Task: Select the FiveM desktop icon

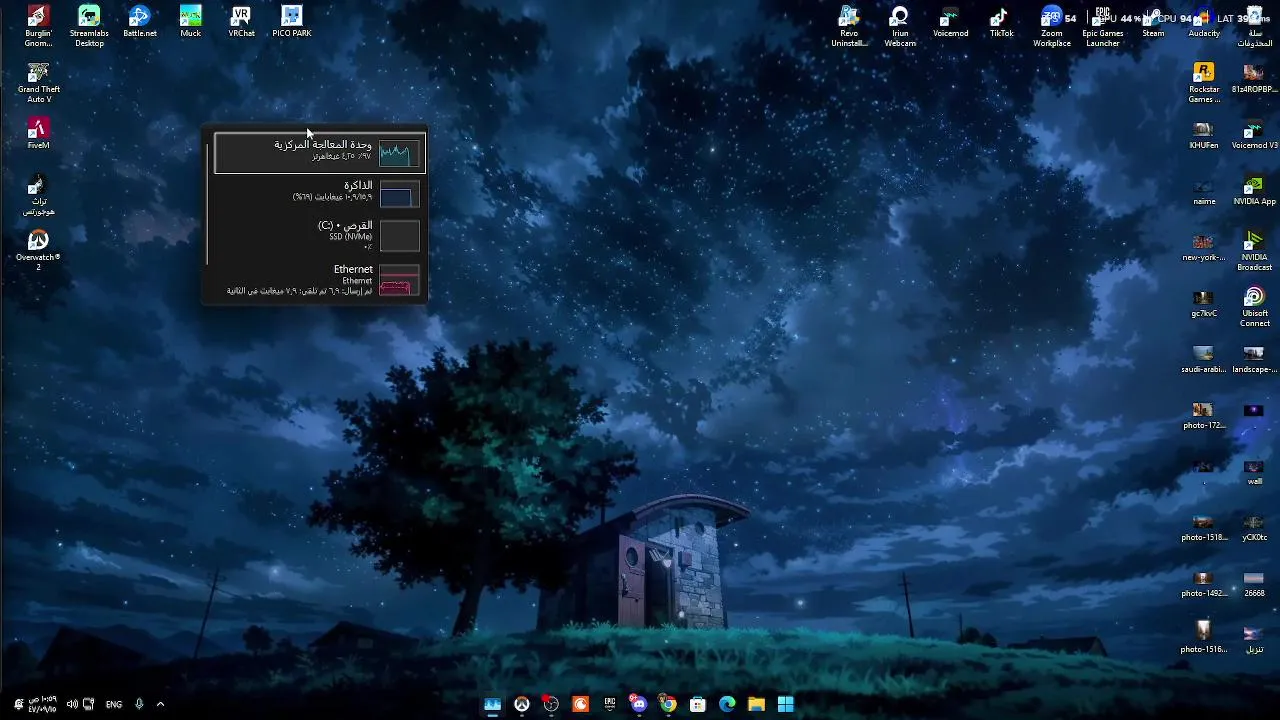Action: (38, 133)
